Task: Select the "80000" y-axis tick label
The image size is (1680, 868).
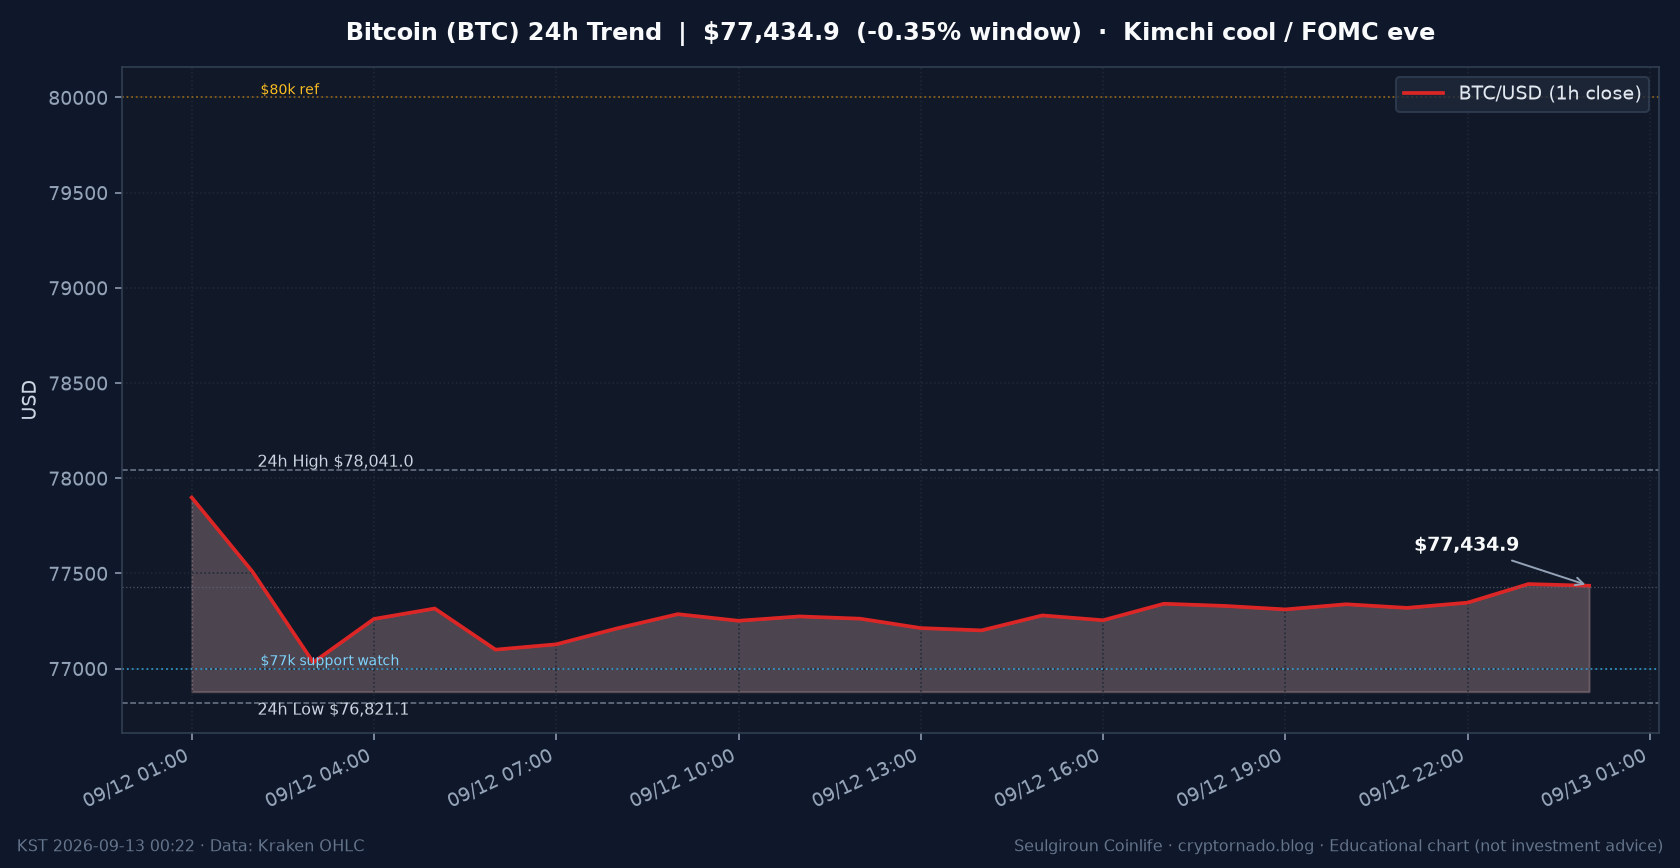Action: click(78, 98)
